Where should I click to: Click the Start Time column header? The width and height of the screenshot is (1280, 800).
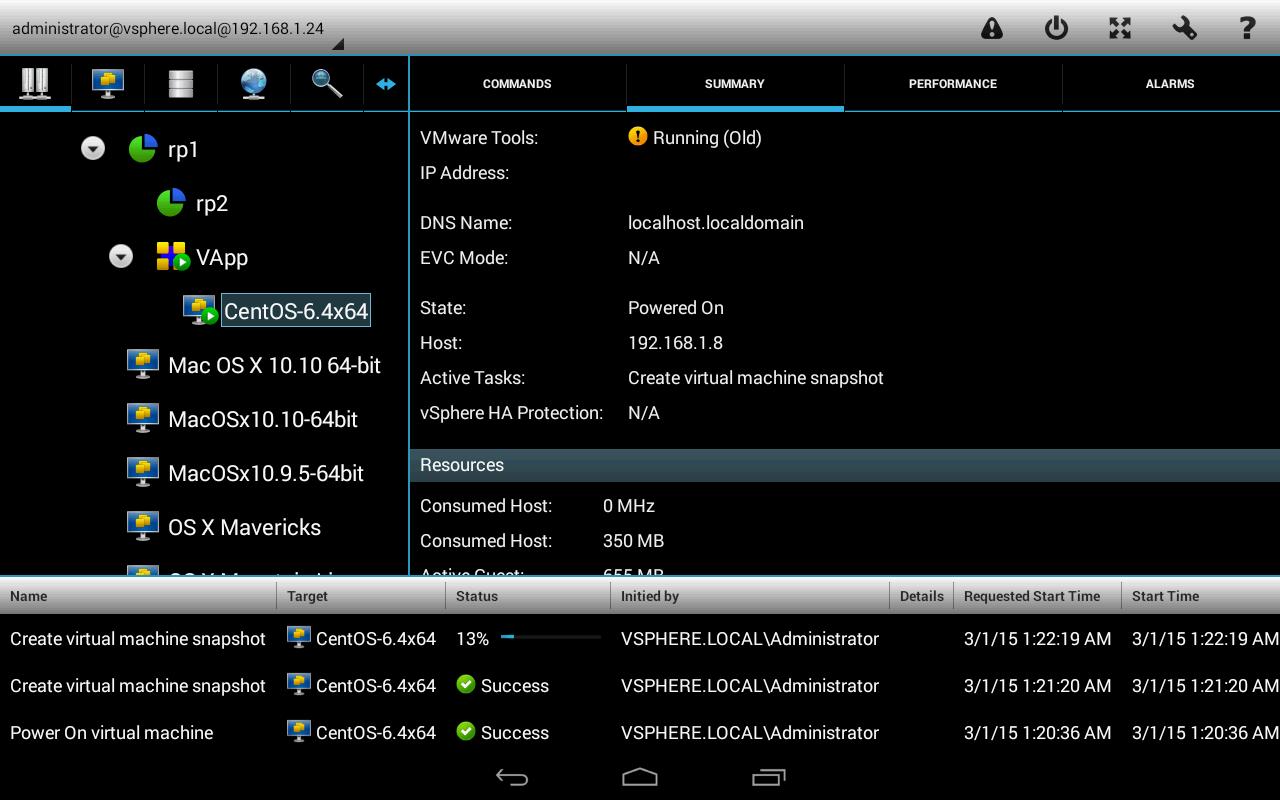(1200, 596)
